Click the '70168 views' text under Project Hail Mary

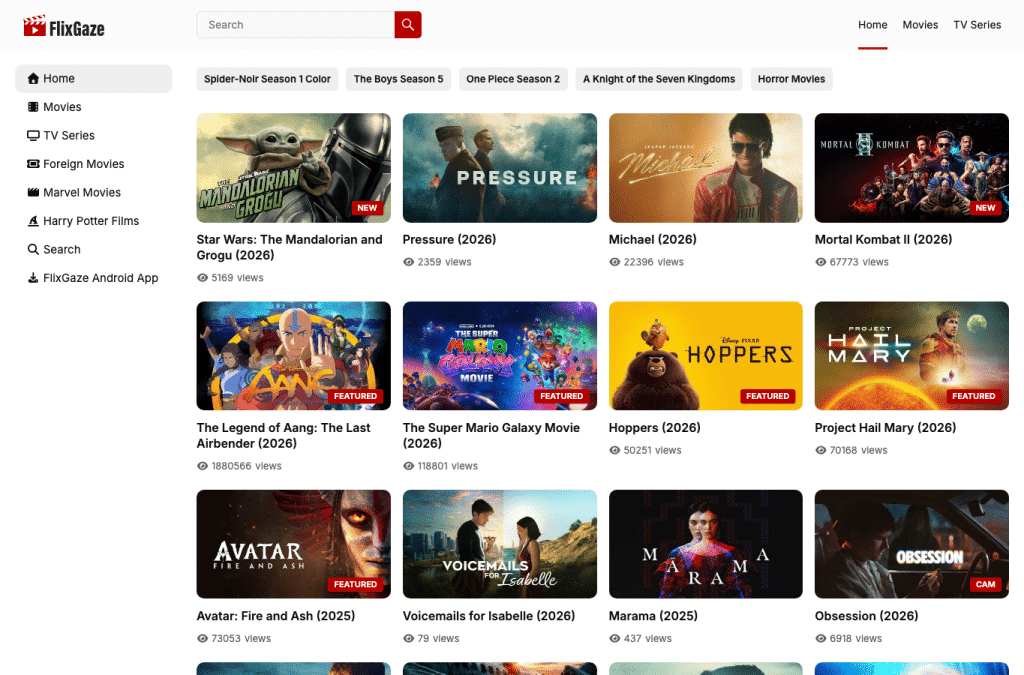point(858,450)
